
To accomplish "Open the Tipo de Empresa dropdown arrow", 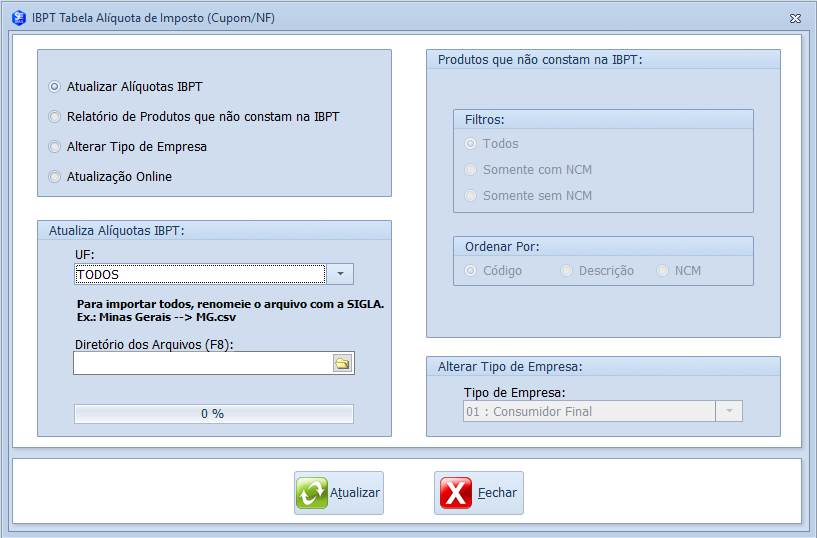I will pyautogui.click(x=729, y=411).
